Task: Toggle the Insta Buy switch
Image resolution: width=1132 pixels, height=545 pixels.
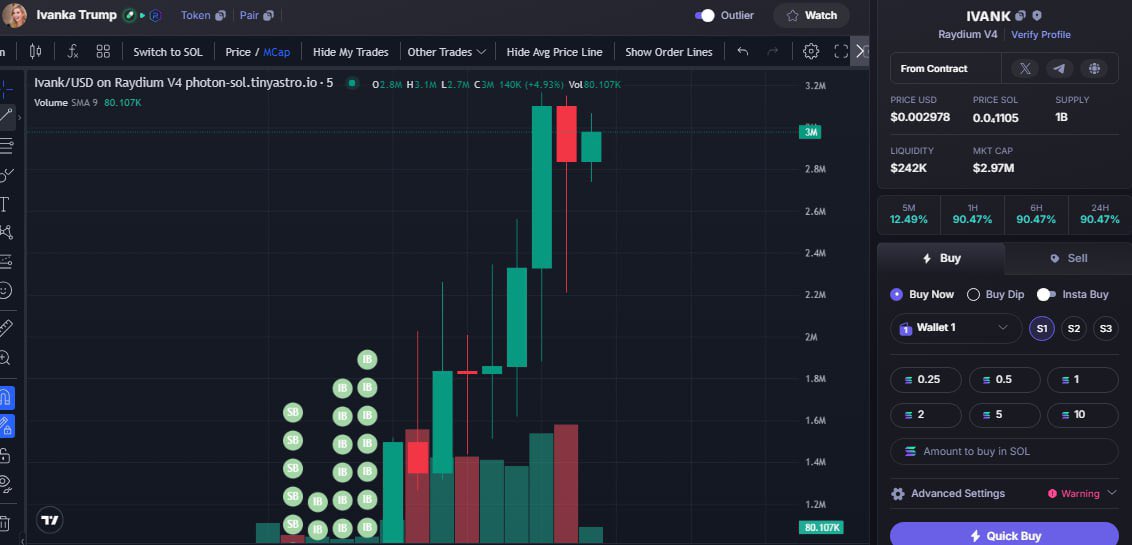Action: 1046,295
